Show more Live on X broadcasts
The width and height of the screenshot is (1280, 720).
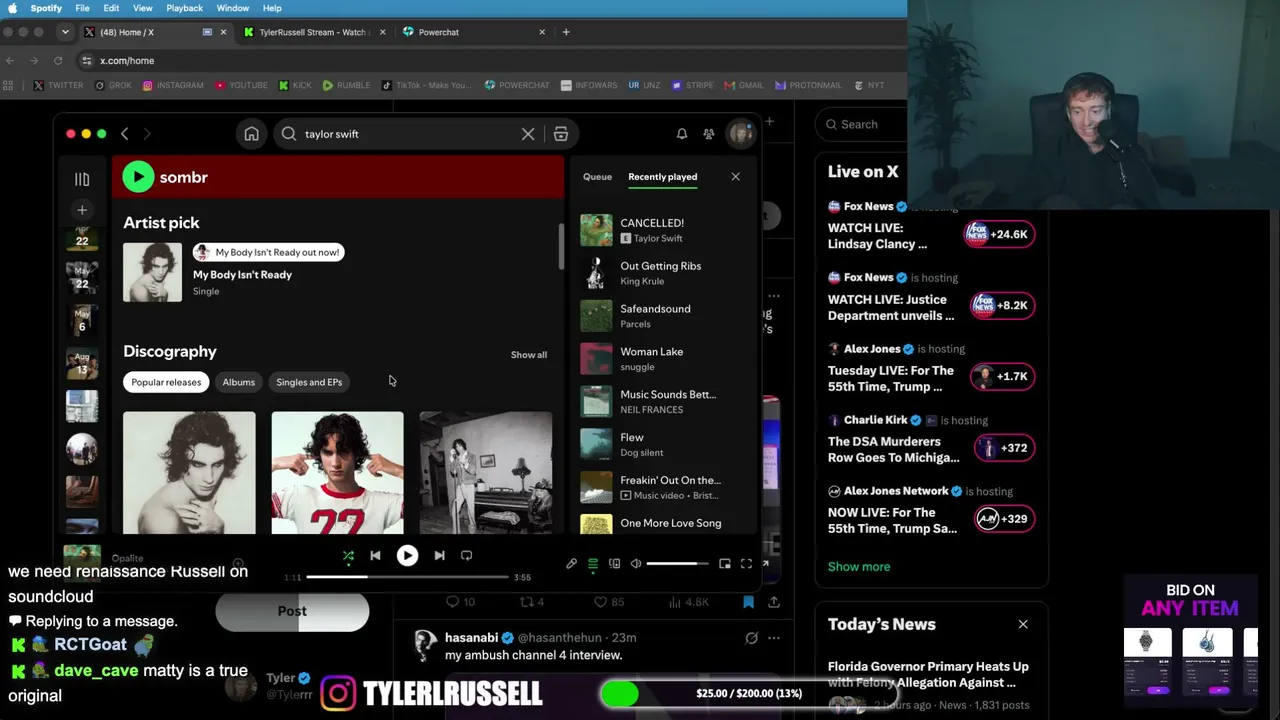858,567
